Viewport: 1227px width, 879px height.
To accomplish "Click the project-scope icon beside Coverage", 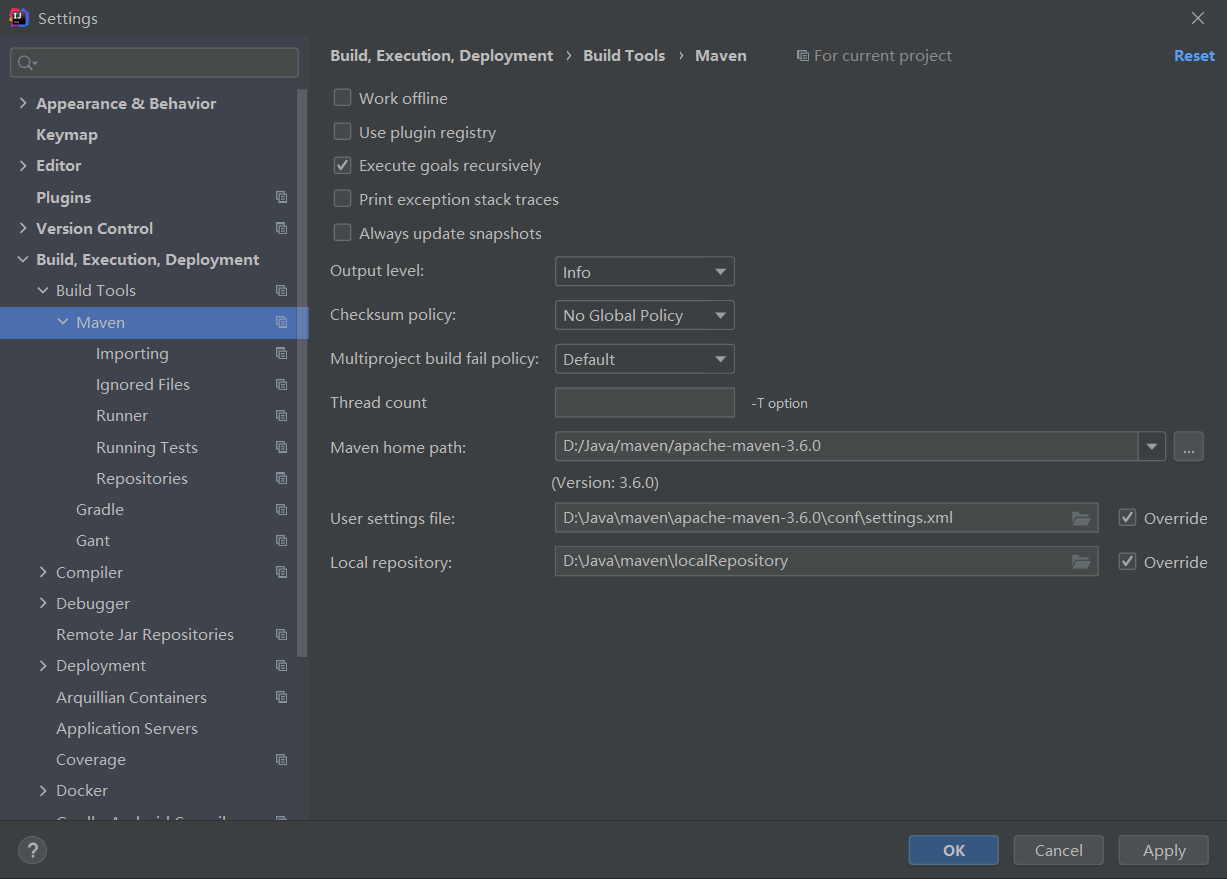I will pyautogui.click(x=282, y=759).
